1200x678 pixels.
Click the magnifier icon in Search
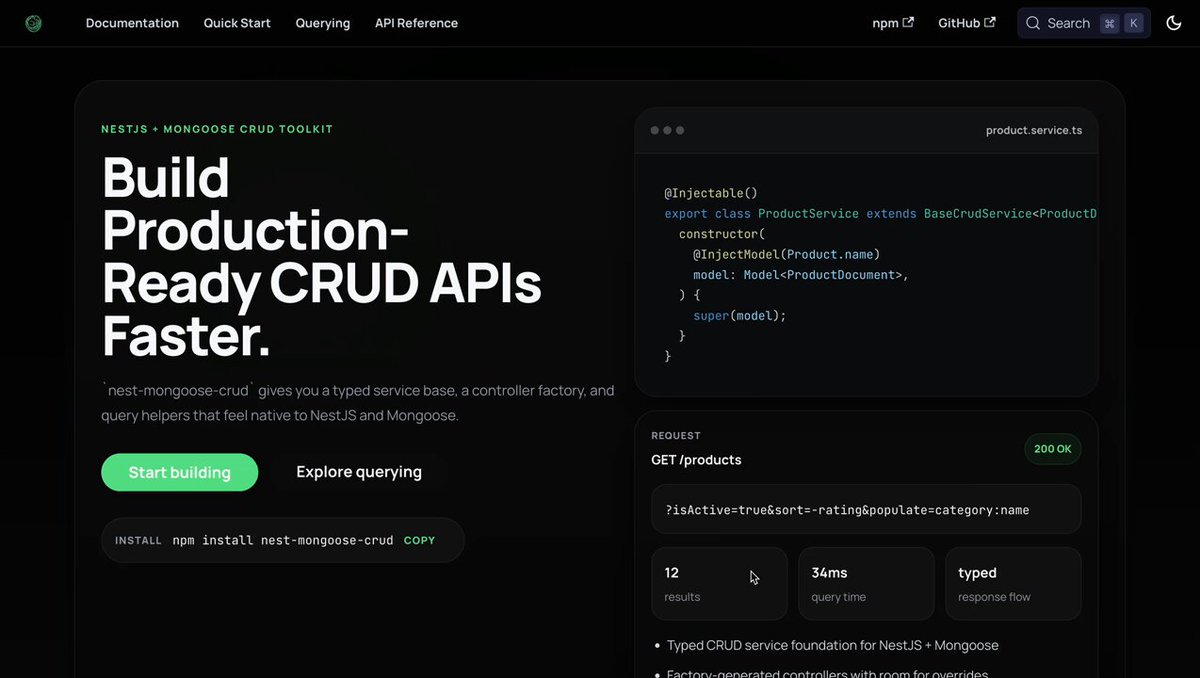(x=1033, y=23)
